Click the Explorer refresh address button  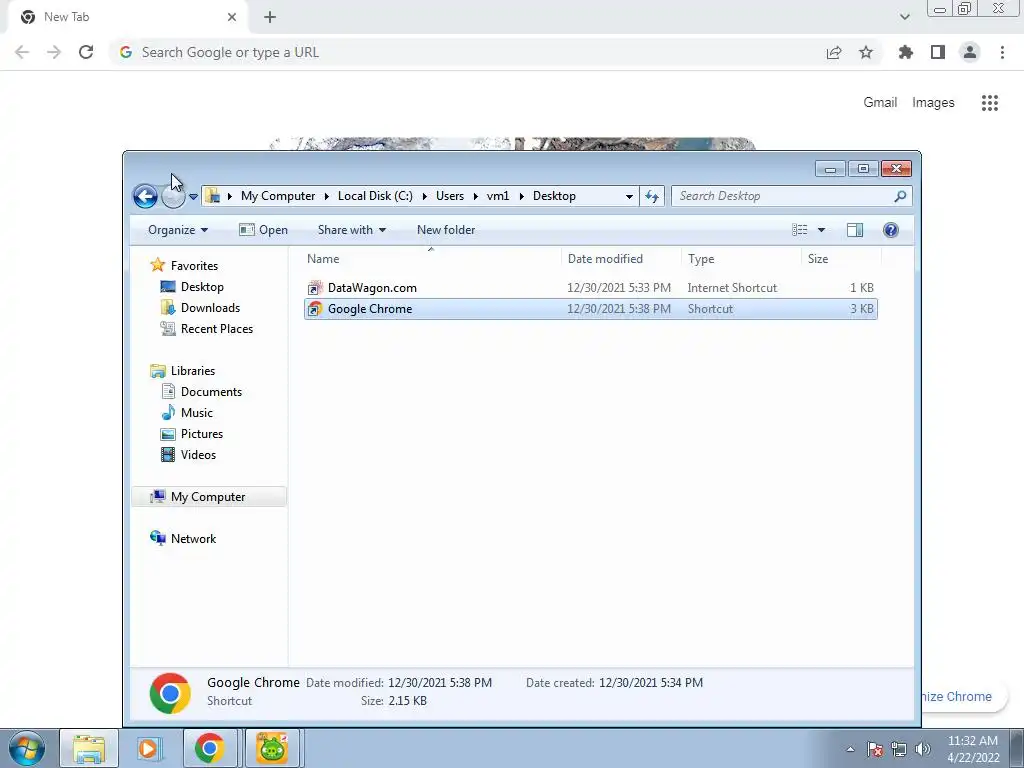pos(652,196)
